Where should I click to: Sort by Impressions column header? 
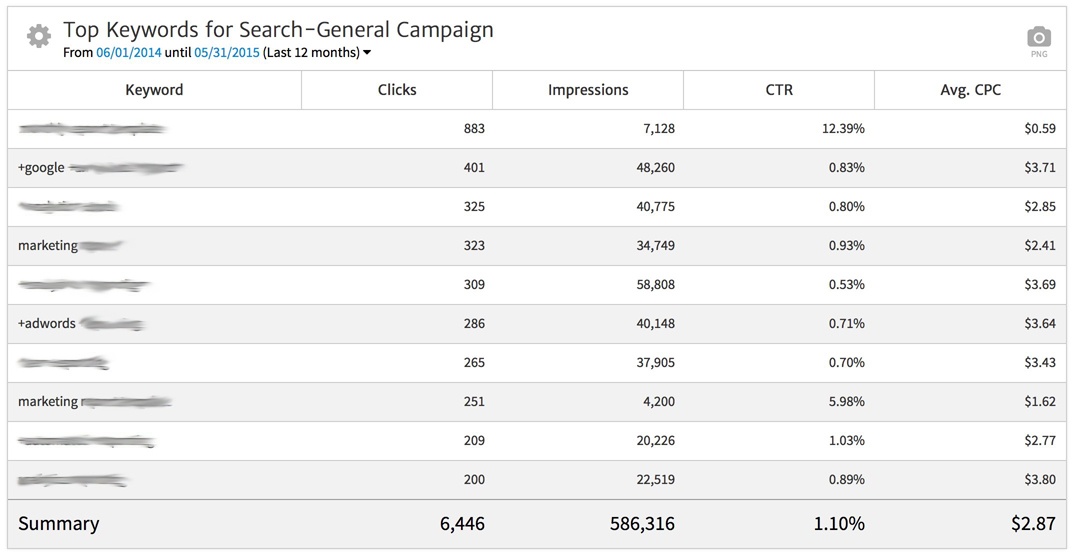588,90
